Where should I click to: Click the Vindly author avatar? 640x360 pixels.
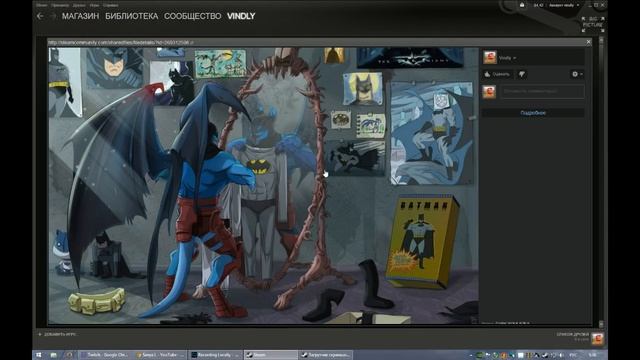pos(490,58)
